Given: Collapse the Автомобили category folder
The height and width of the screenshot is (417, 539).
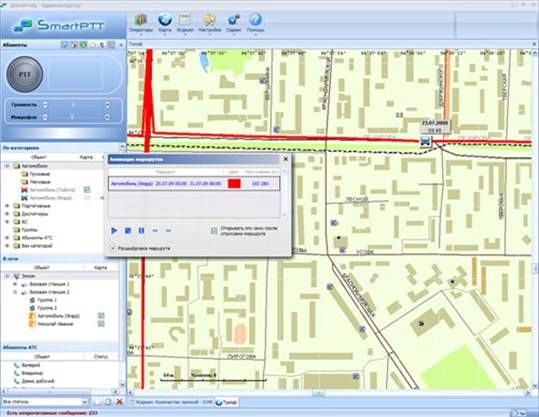Looking at the screenshot, I should point(7,166).
